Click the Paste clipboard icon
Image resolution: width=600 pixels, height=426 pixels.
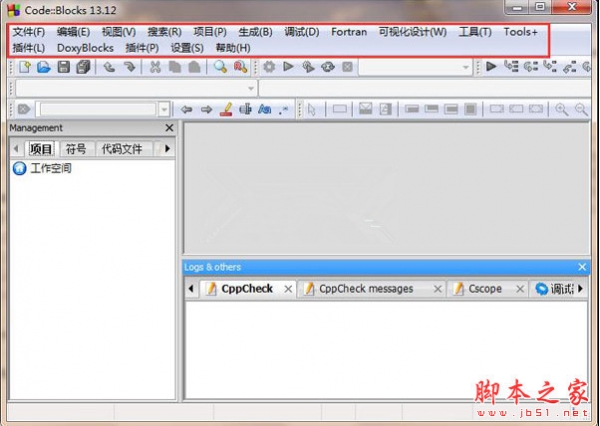(x=194, y=67)
